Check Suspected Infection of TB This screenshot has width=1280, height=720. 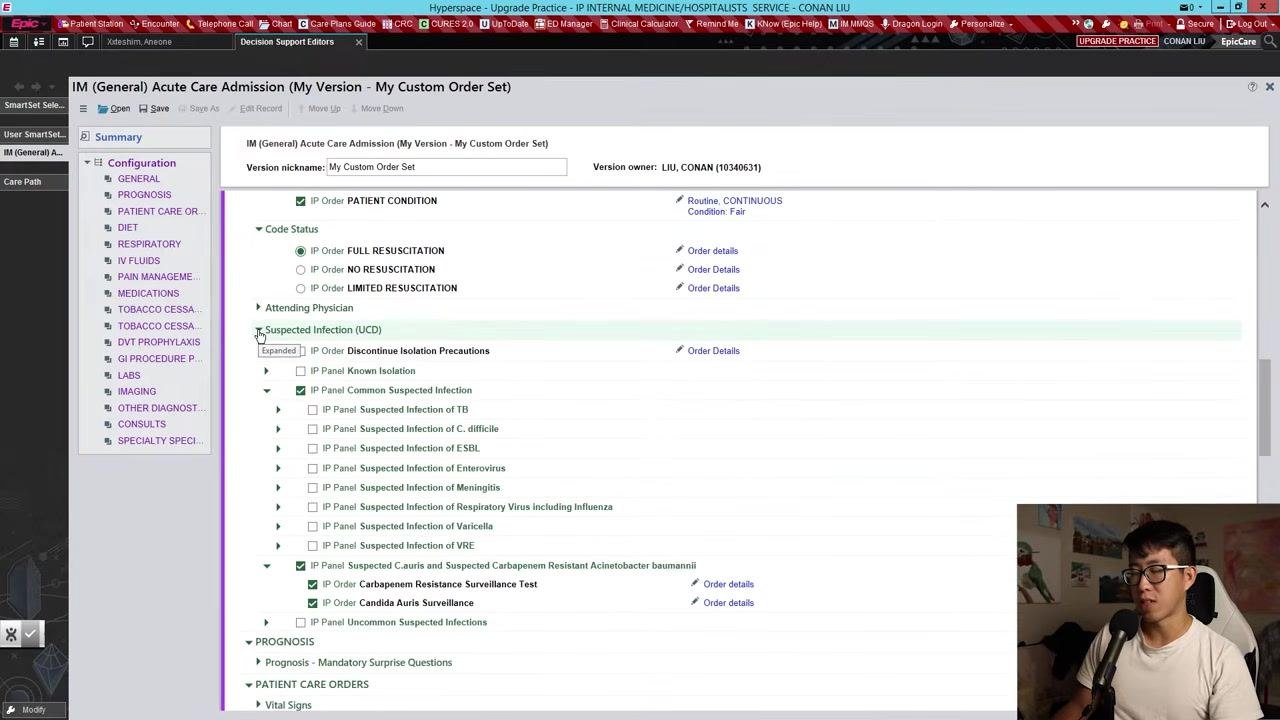click(312, 410)
